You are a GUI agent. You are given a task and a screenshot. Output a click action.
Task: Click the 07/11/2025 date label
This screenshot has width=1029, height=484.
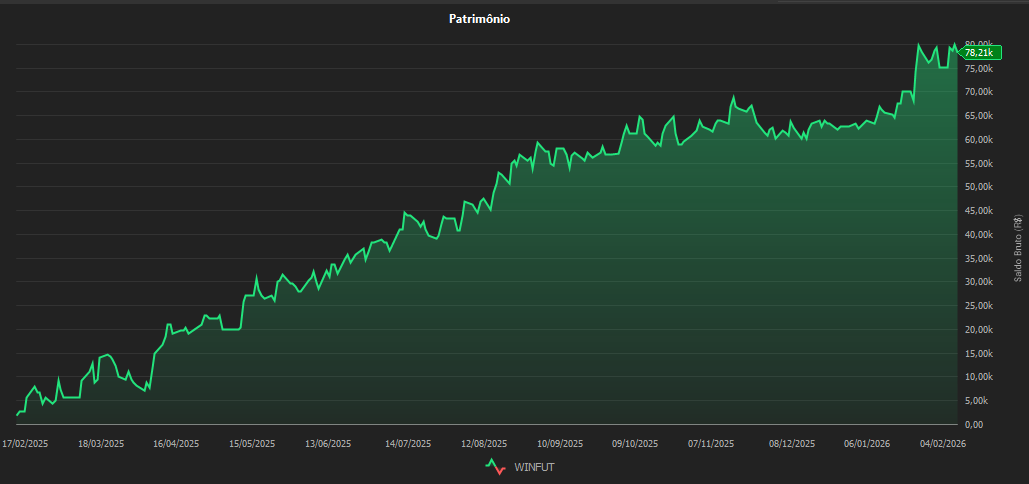click(x=711, y=443)
